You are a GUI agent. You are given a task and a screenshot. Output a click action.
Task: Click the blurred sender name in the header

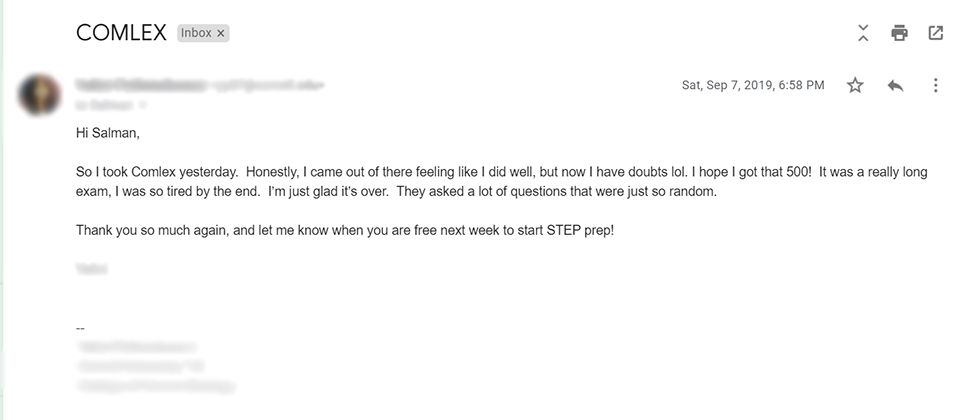coord(141,84)
